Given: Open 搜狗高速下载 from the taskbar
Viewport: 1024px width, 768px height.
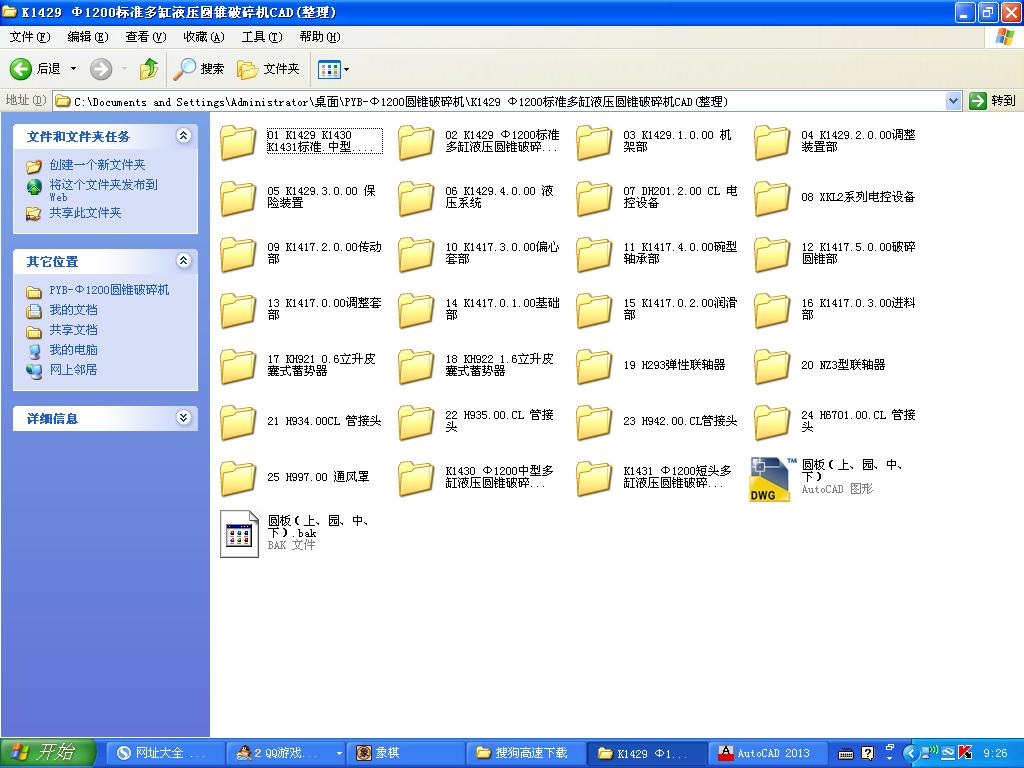Looking at the screenshot, I should point(524,753).
